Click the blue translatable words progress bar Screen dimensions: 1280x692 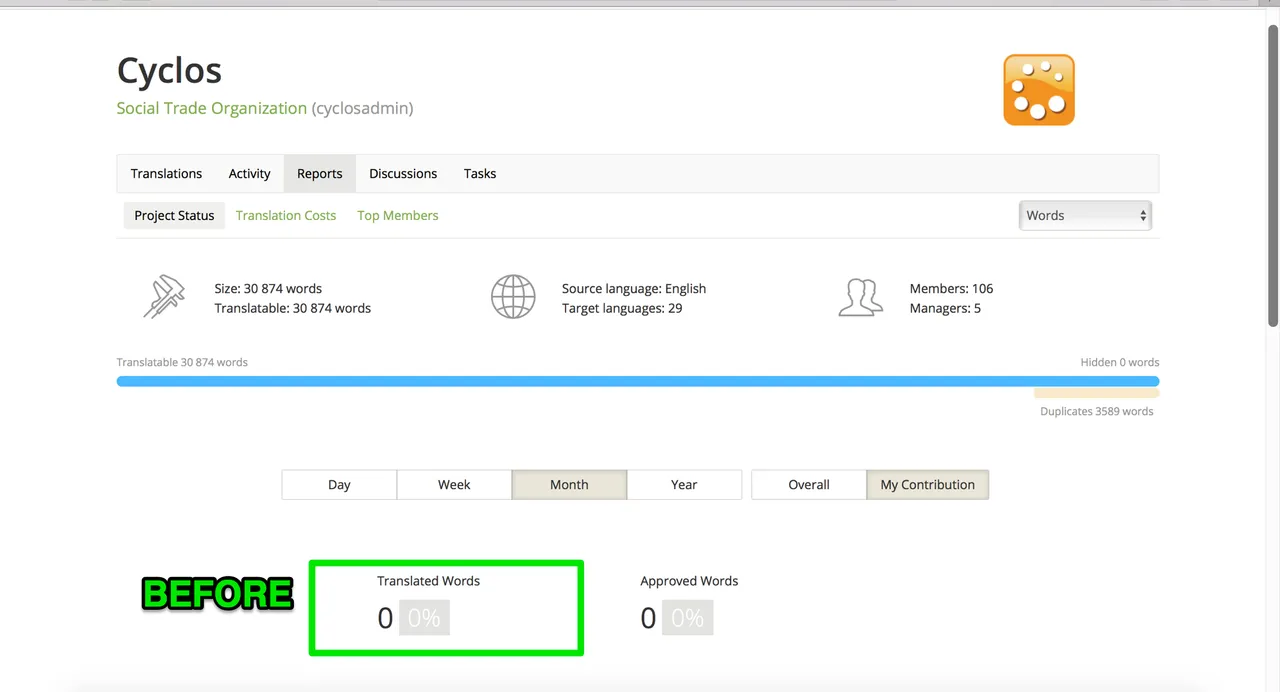pyautogui.click(x=638, y=381)
